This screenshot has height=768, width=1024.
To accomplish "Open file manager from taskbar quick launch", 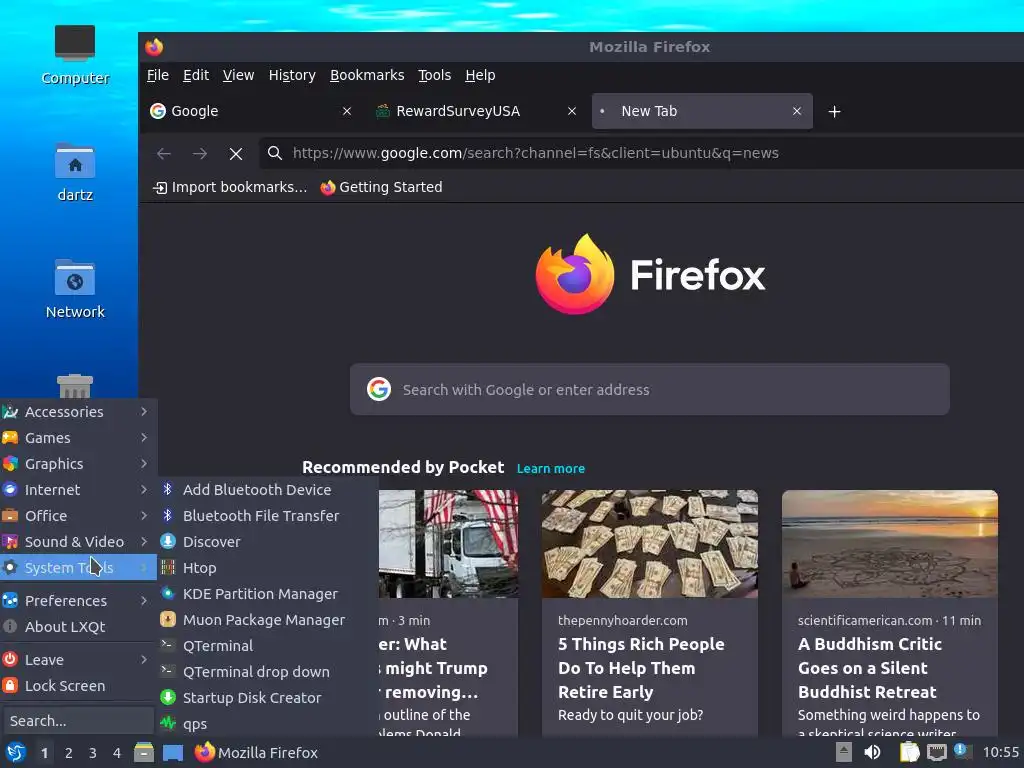I will coord(144,752).
